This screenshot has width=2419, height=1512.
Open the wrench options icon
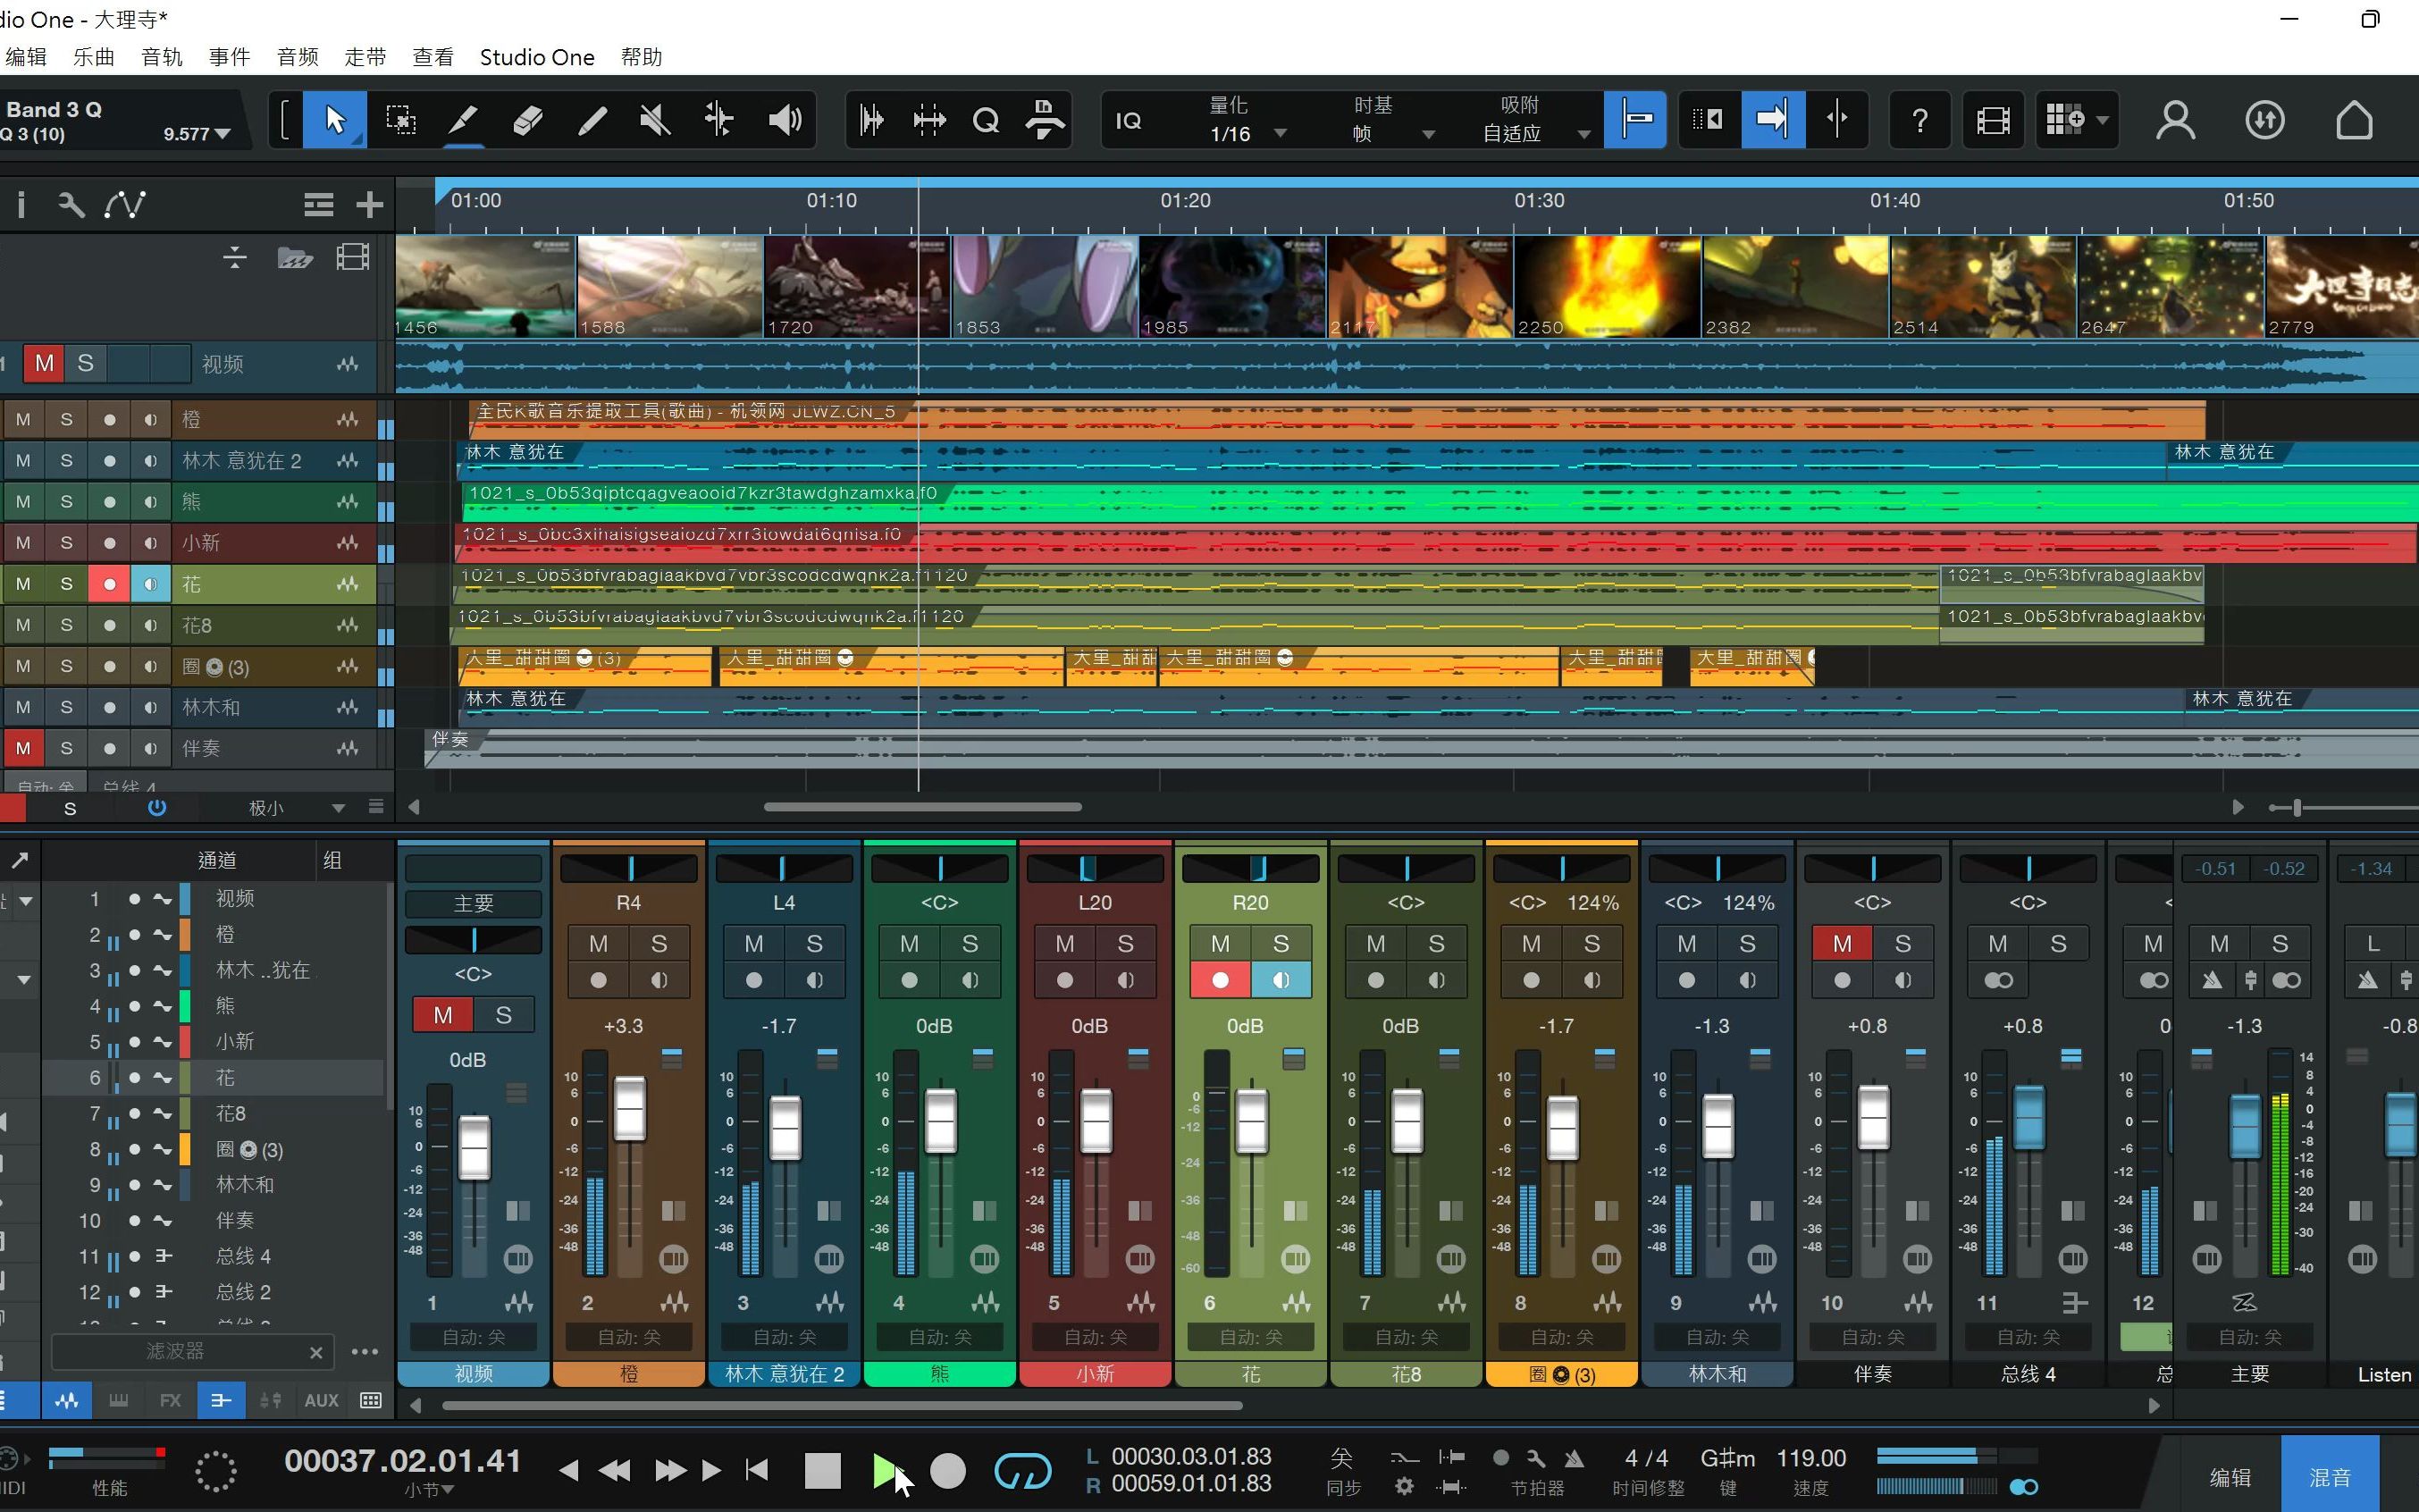[71, 205]
